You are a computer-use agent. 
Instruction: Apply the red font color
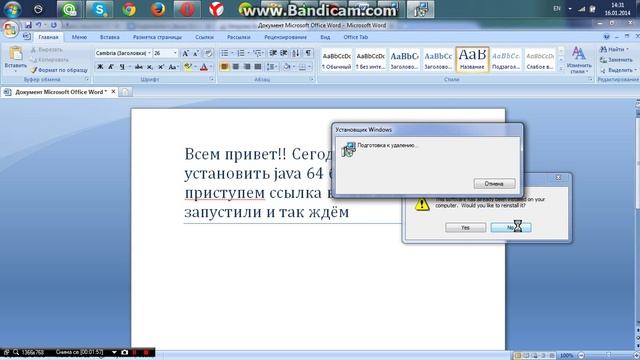coord(204,67)
